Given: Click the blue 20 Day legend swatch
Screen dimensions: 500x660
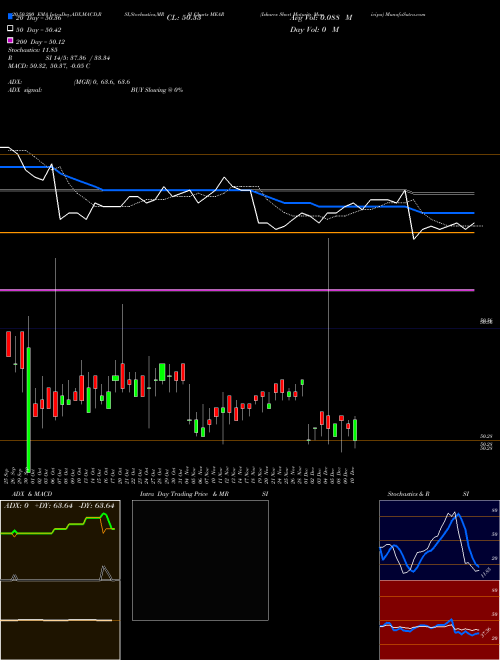Looking at the screenshot, I should pos(11,17).
